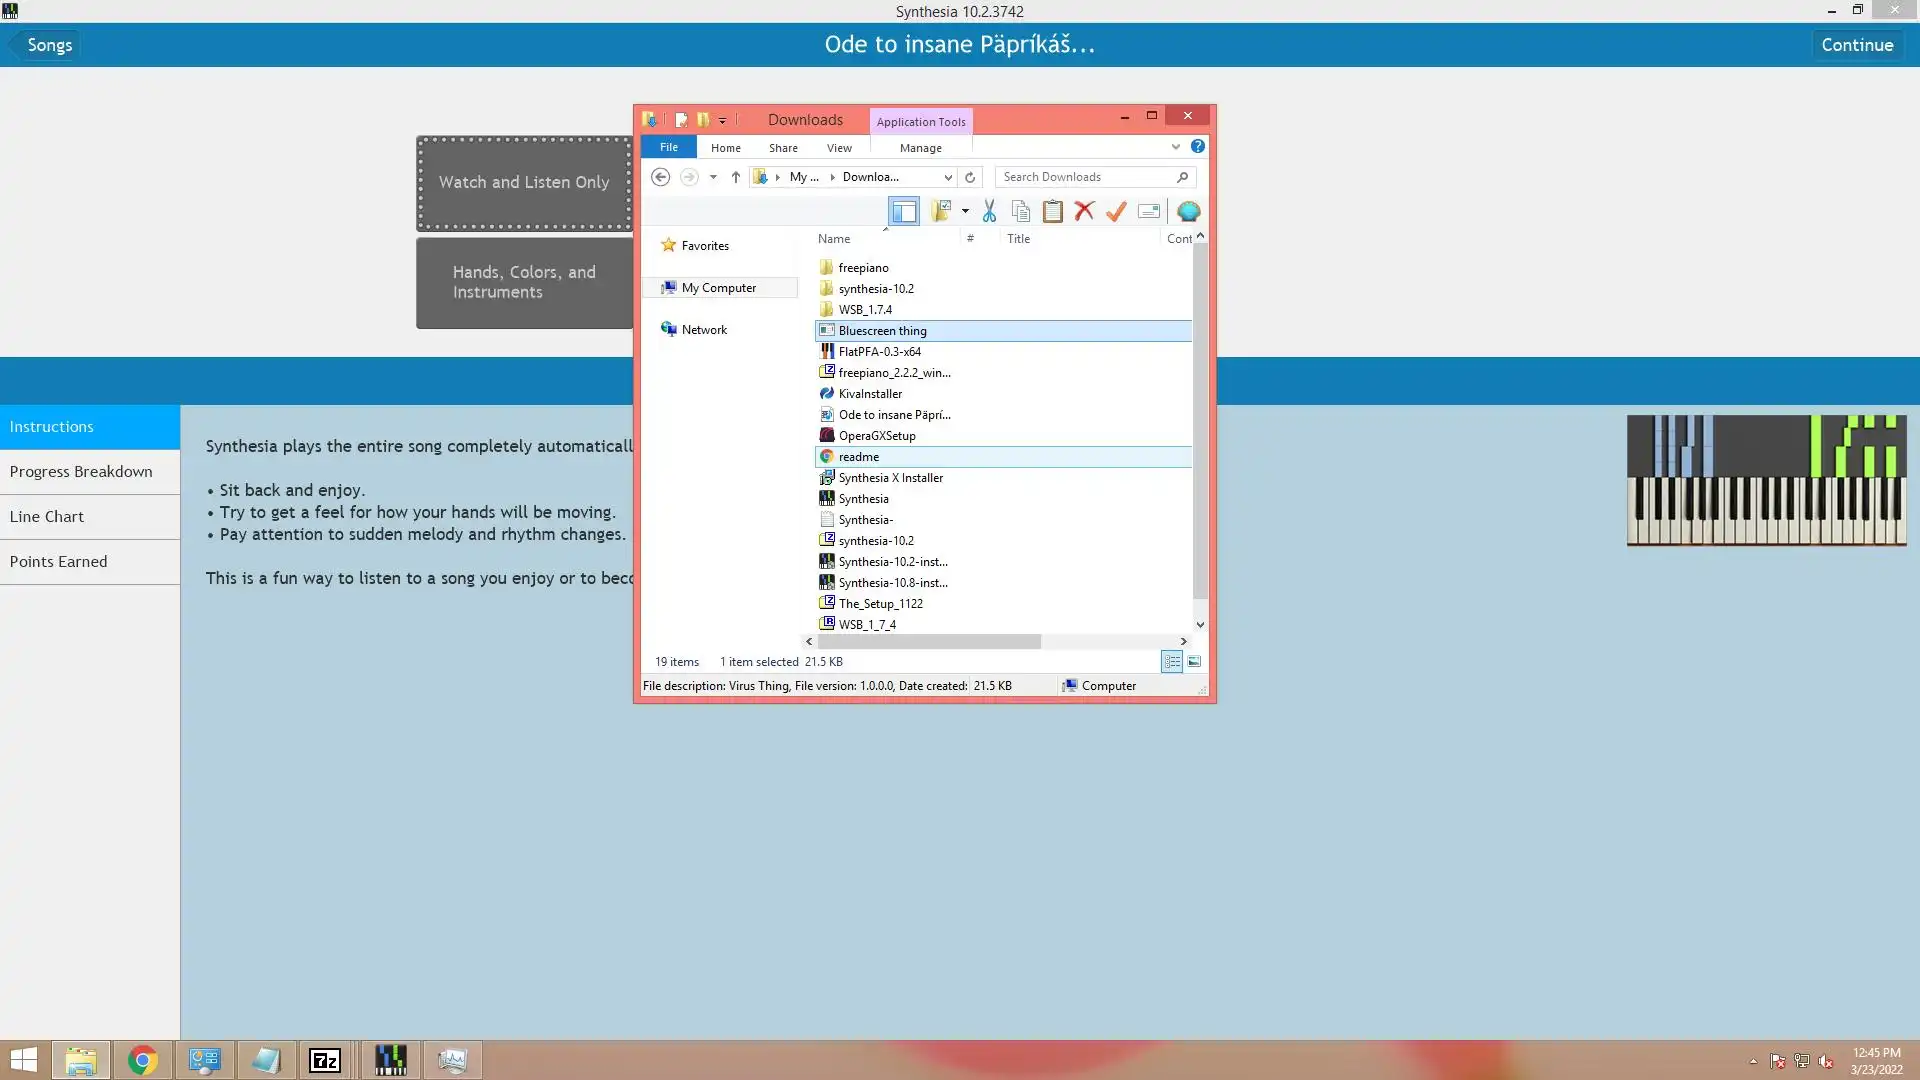The width and height of the screenshot is (1920, 1080).
Task: Click the horizontal scrollbar of file list
Action: click(929, 642)
